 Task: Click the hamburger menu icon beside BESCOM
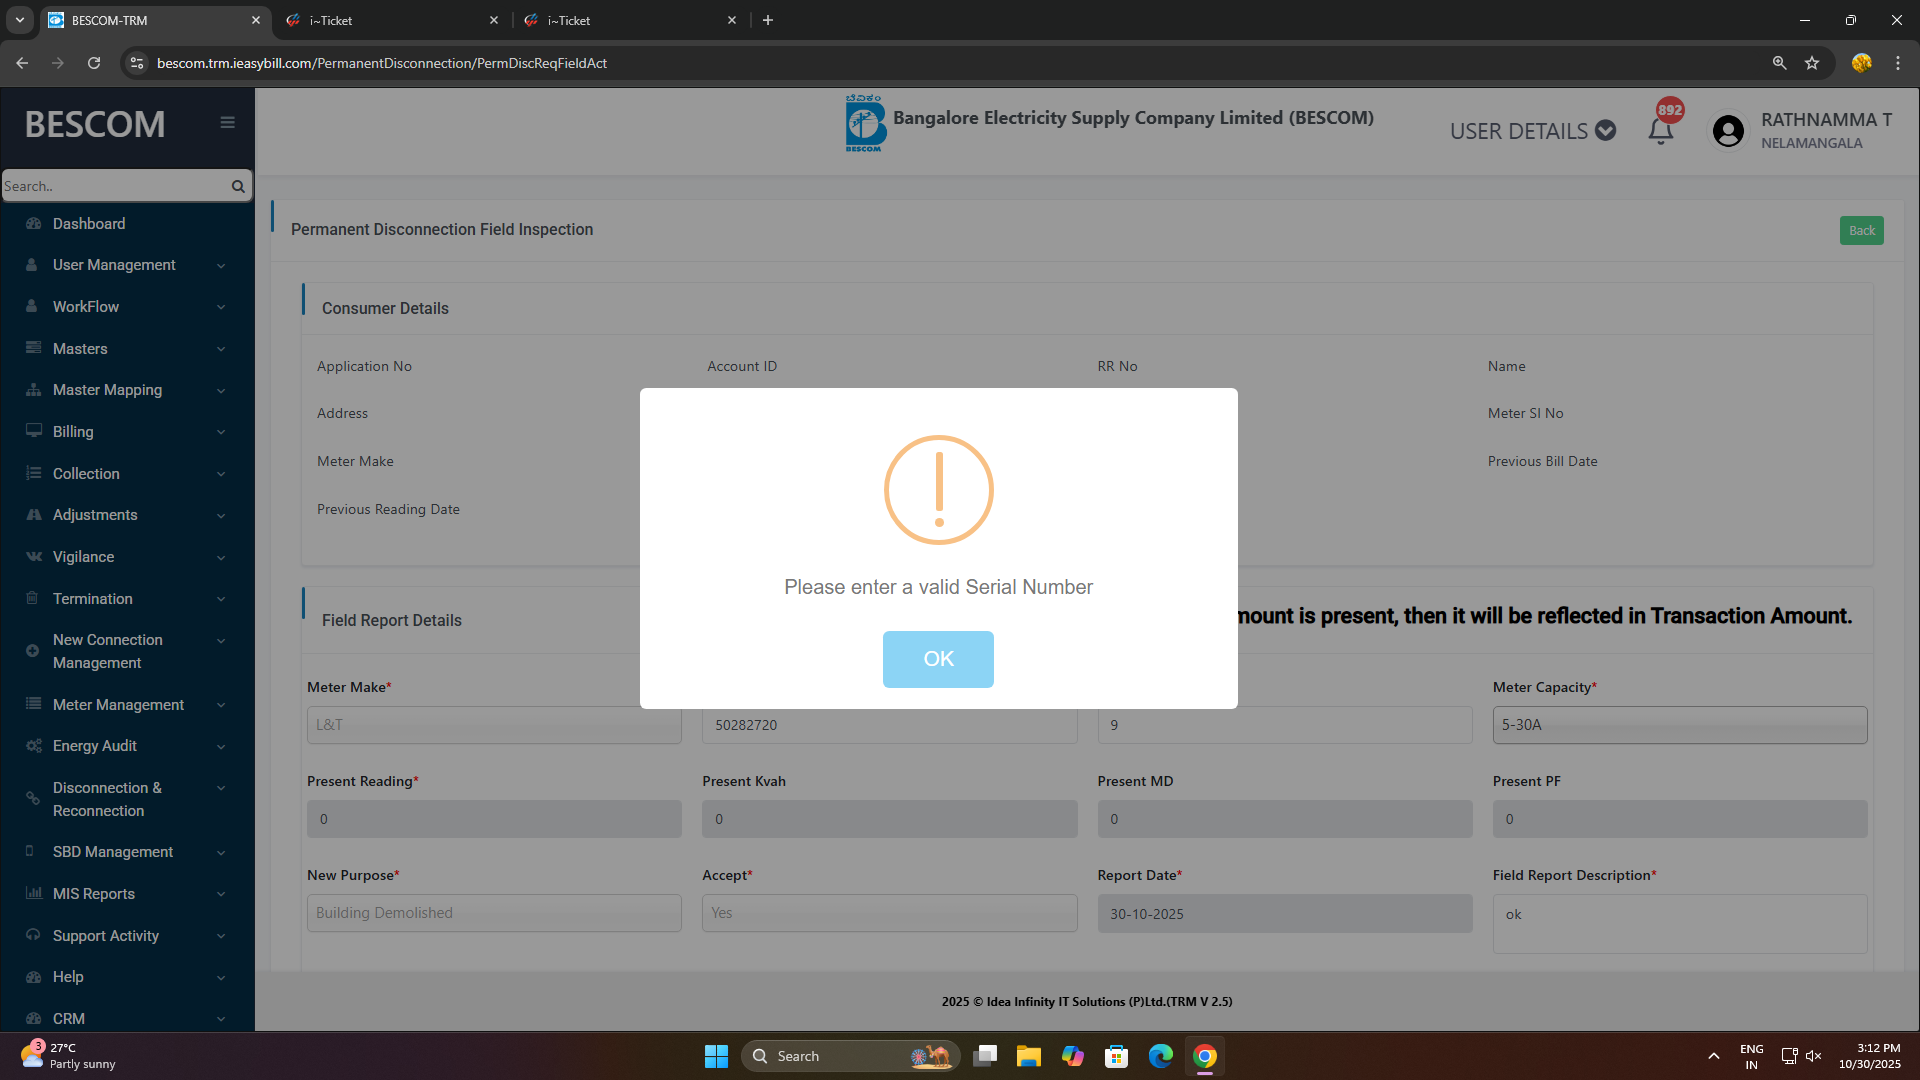click(227, 122)
